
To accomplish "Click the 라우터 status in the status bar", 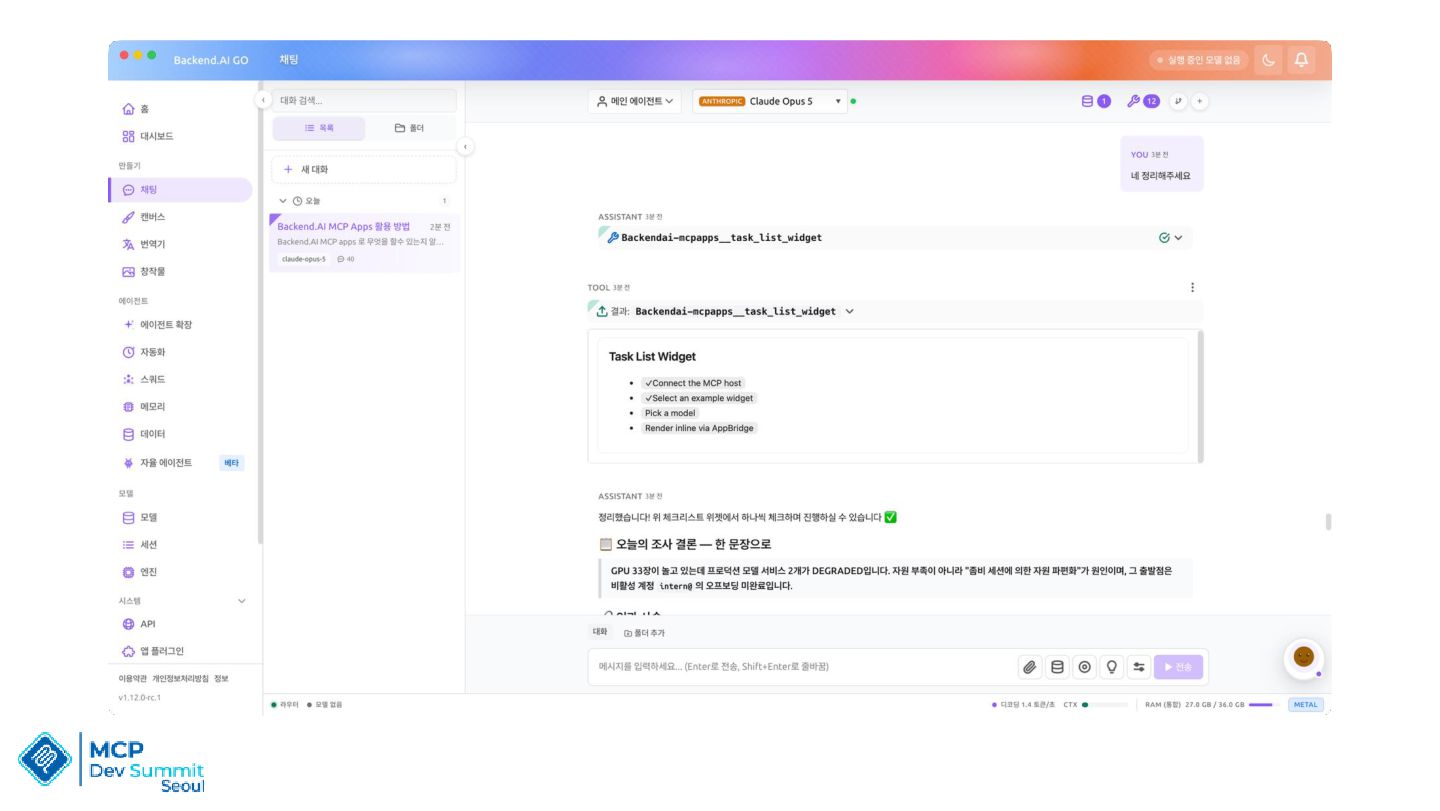I will tap(285, 705).
